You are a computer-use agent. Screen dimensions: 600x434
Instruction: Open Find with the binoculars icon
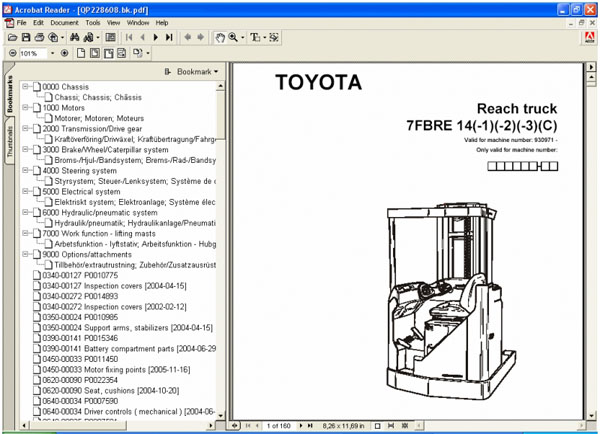point(75,38)
